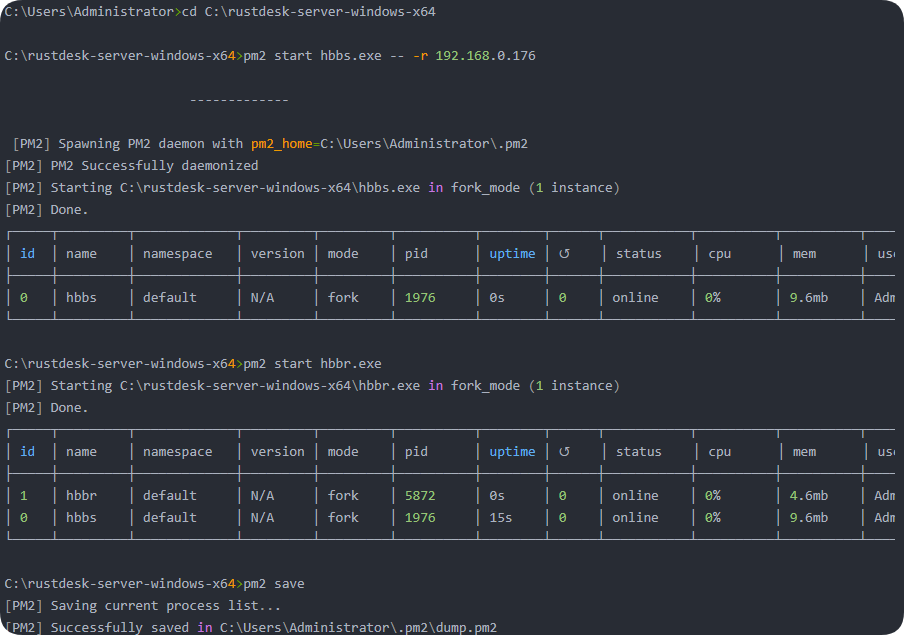Image resolution: width=904 pixels, height=635 pixels.
Task: Click the restart count icon in the first table header
Action: point(564,254)
